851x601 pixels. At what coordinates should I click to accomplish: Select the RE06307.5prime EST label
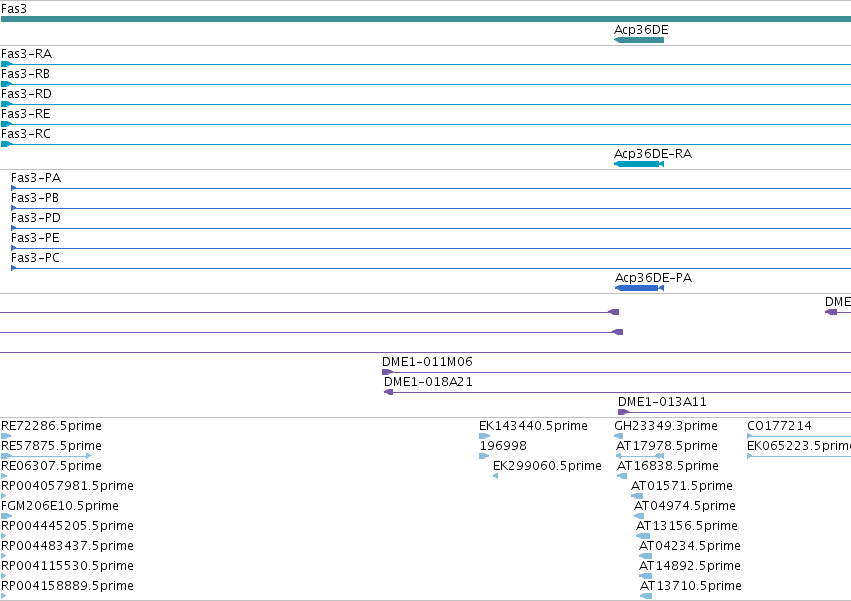tap(51, 466)
